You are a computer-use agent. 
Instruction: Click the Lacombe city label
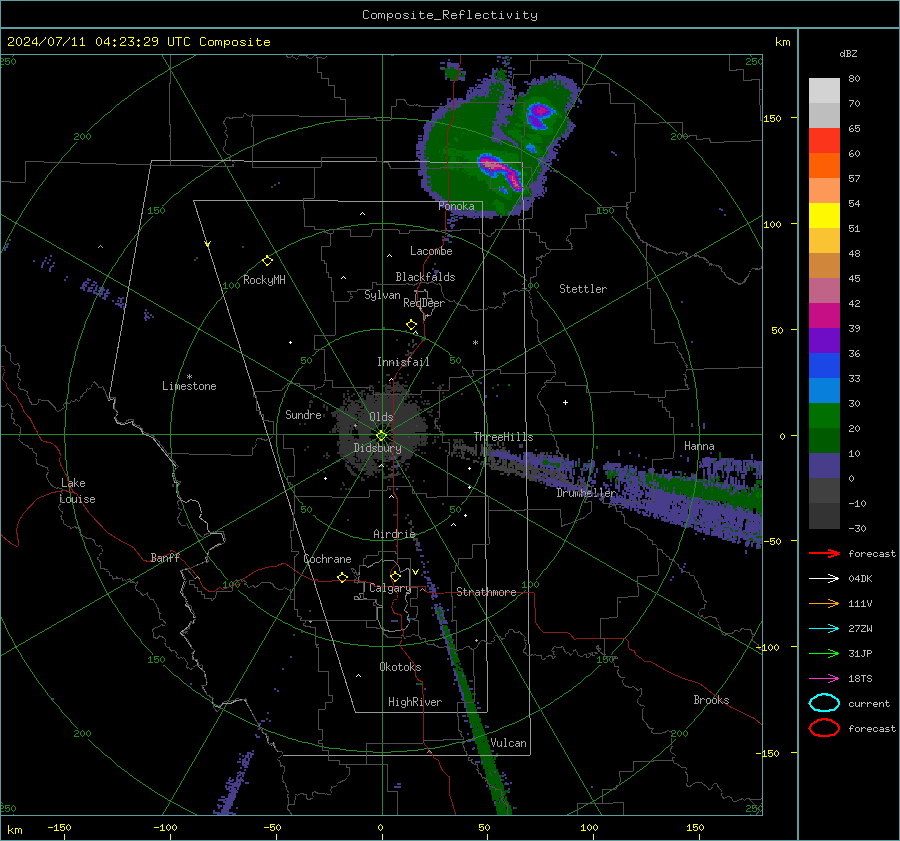point(431,251)
